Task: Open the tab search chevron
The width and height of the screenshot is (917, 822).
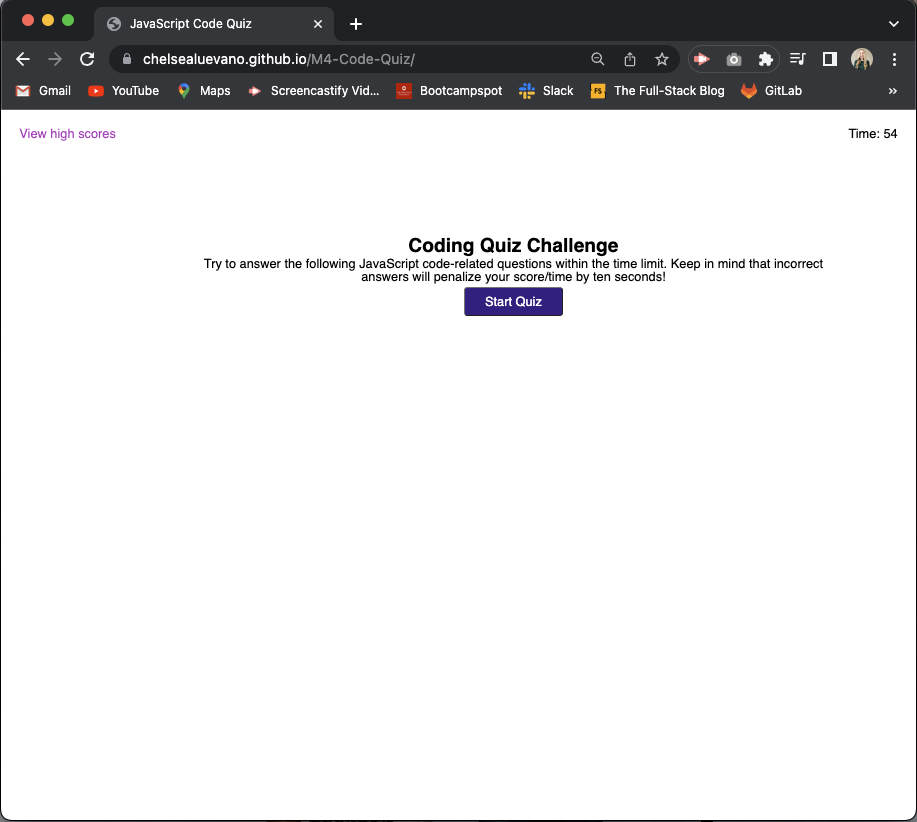Action: (x=893, y=23)
